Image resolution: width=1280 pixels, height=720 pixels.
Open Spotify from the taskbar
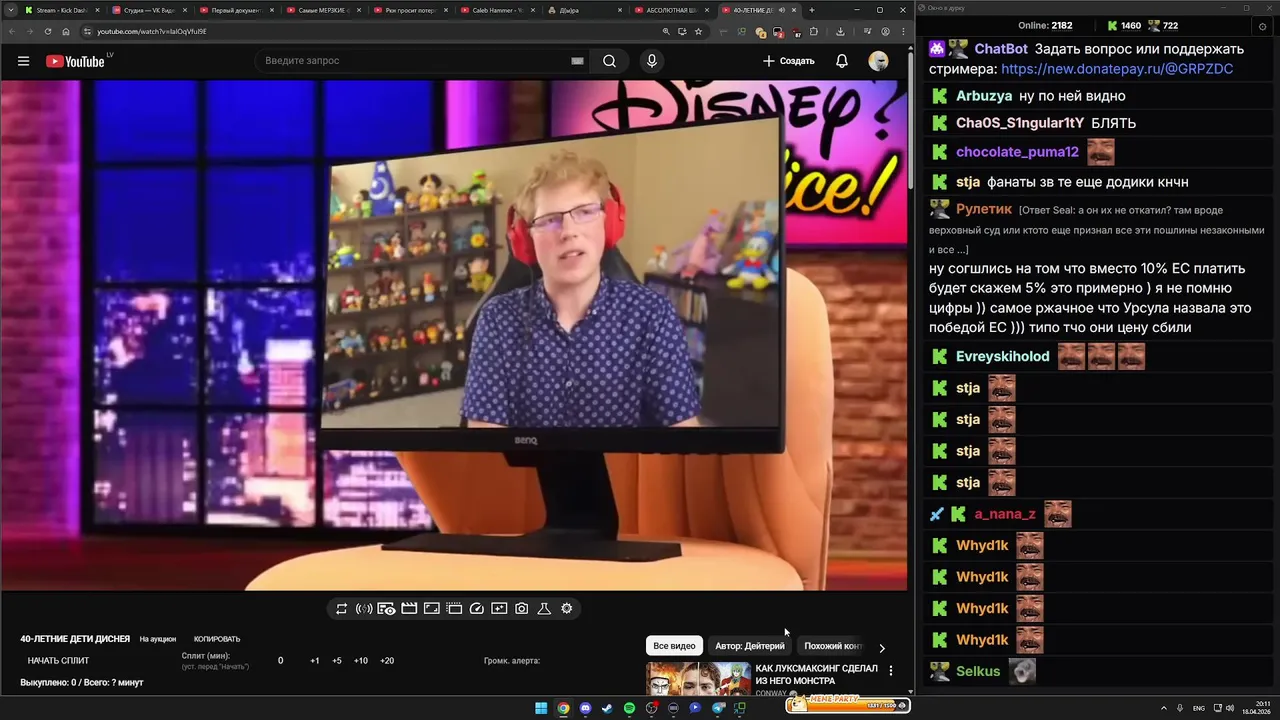[629, 708]
